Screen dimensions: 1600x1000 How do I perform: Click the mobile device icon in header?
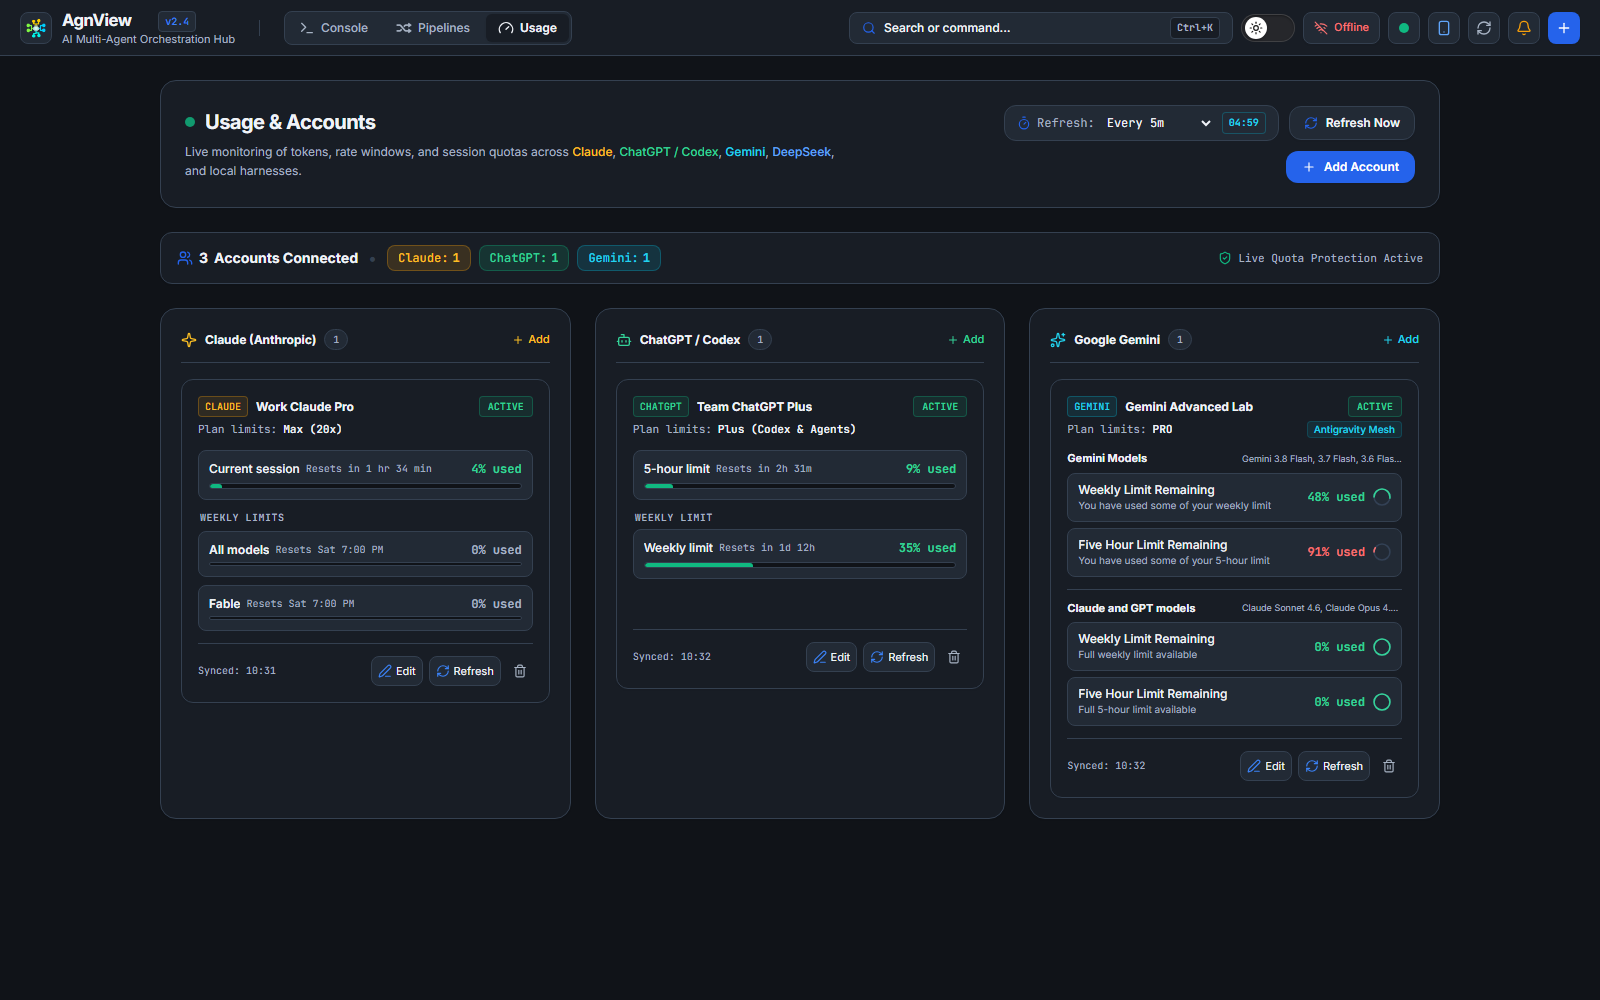[x=1444, y=28]
